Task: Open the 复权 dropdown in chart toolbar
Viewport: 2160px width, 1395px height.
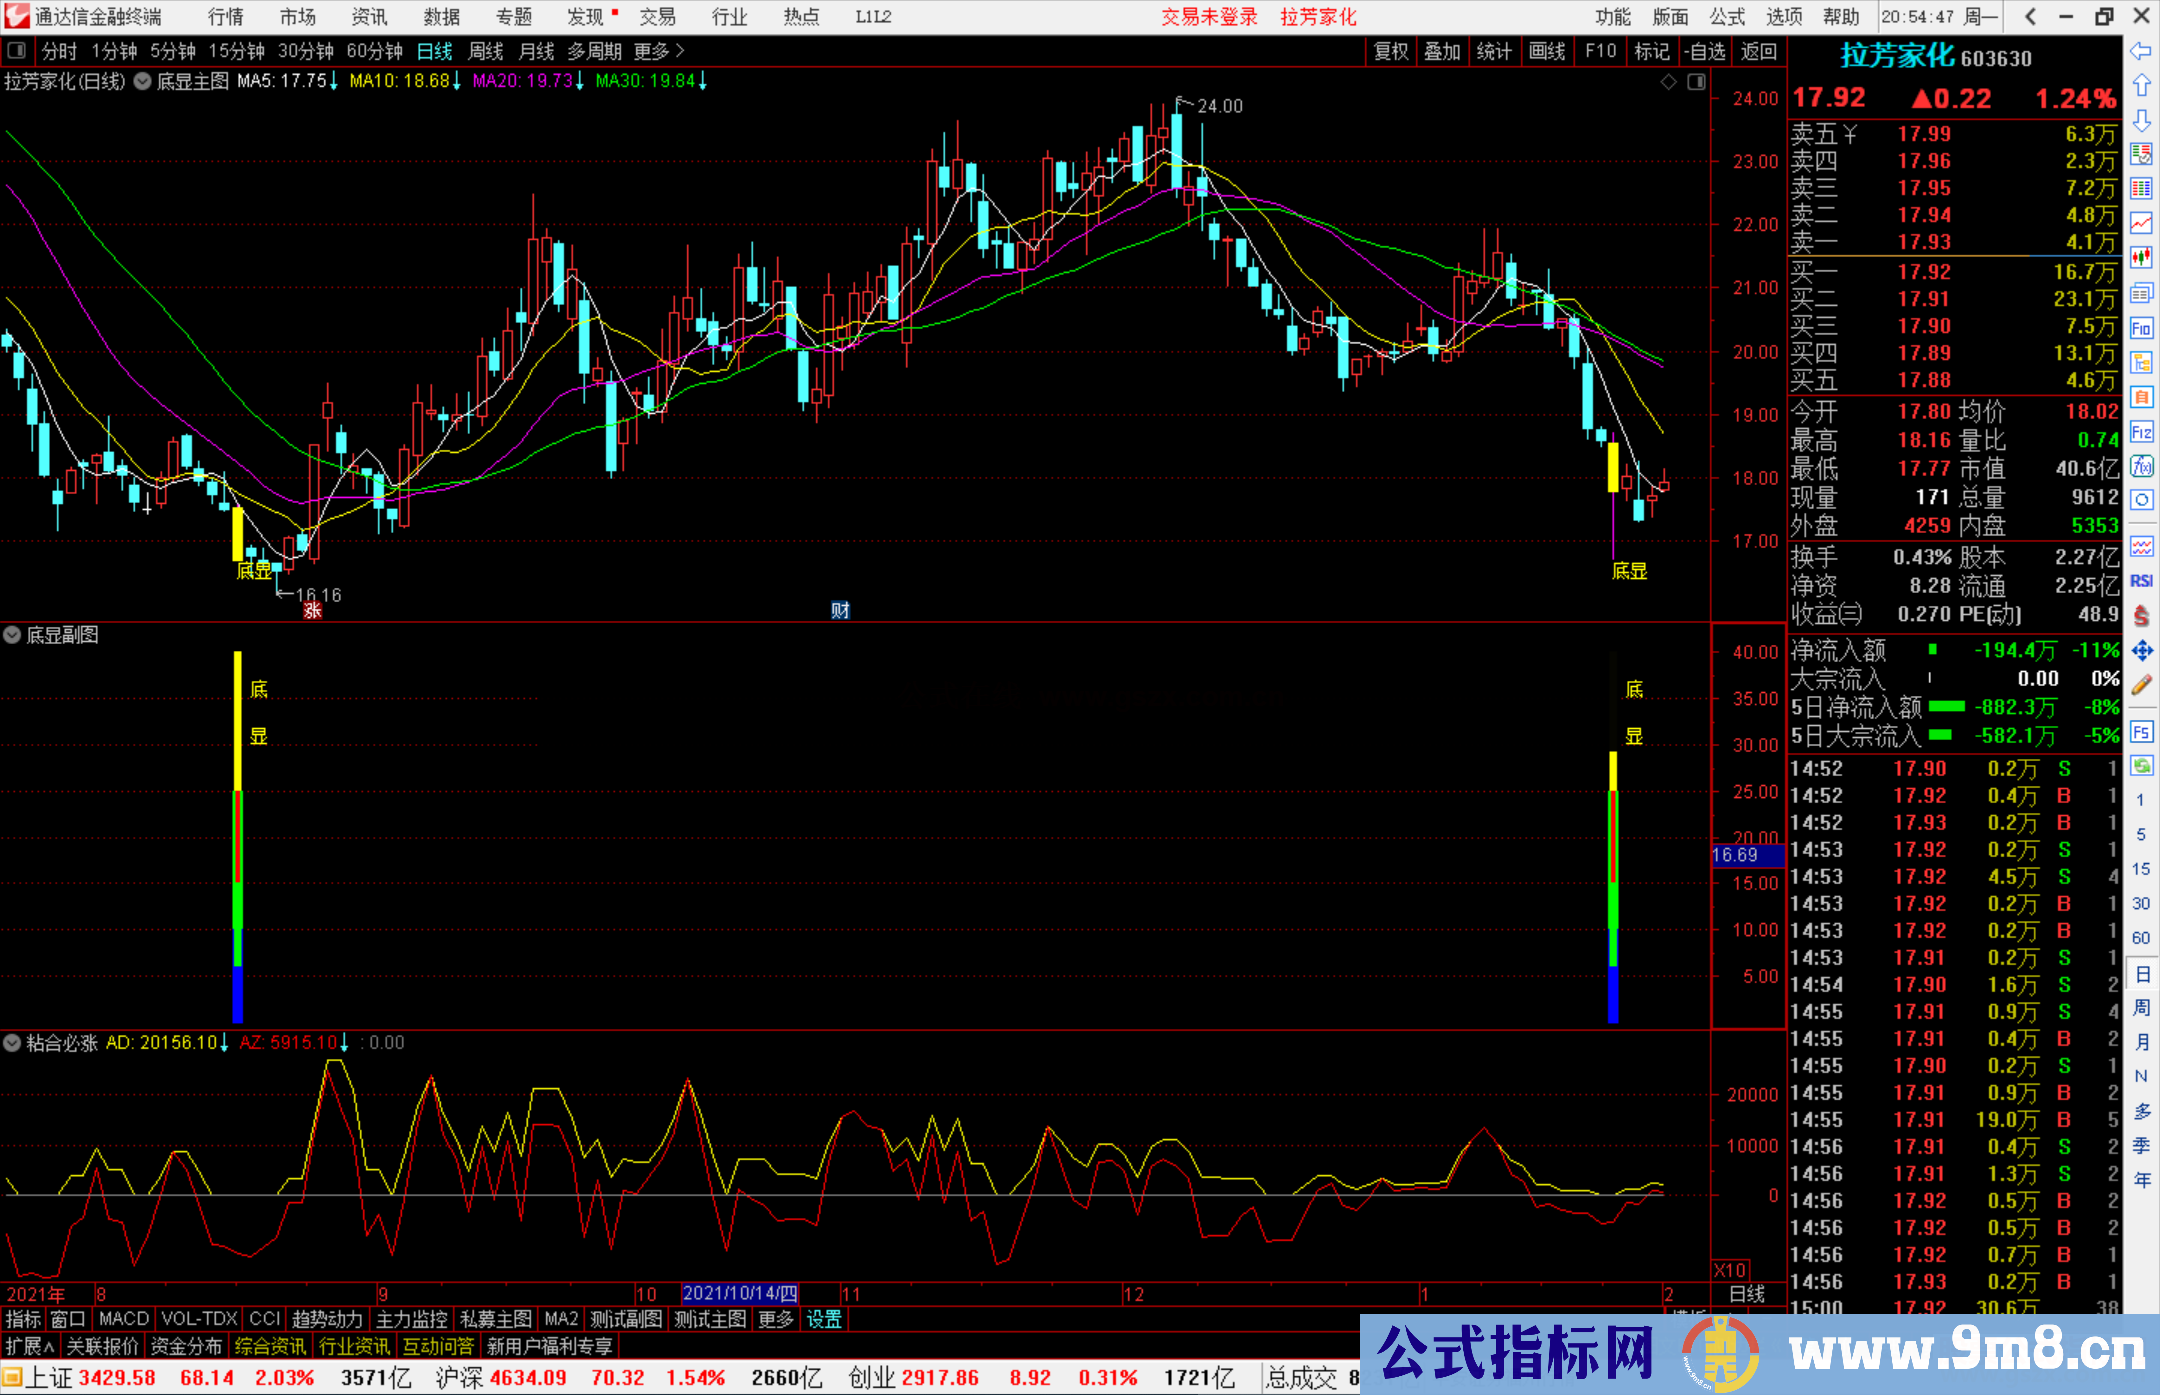Action: pos(1391,51)
